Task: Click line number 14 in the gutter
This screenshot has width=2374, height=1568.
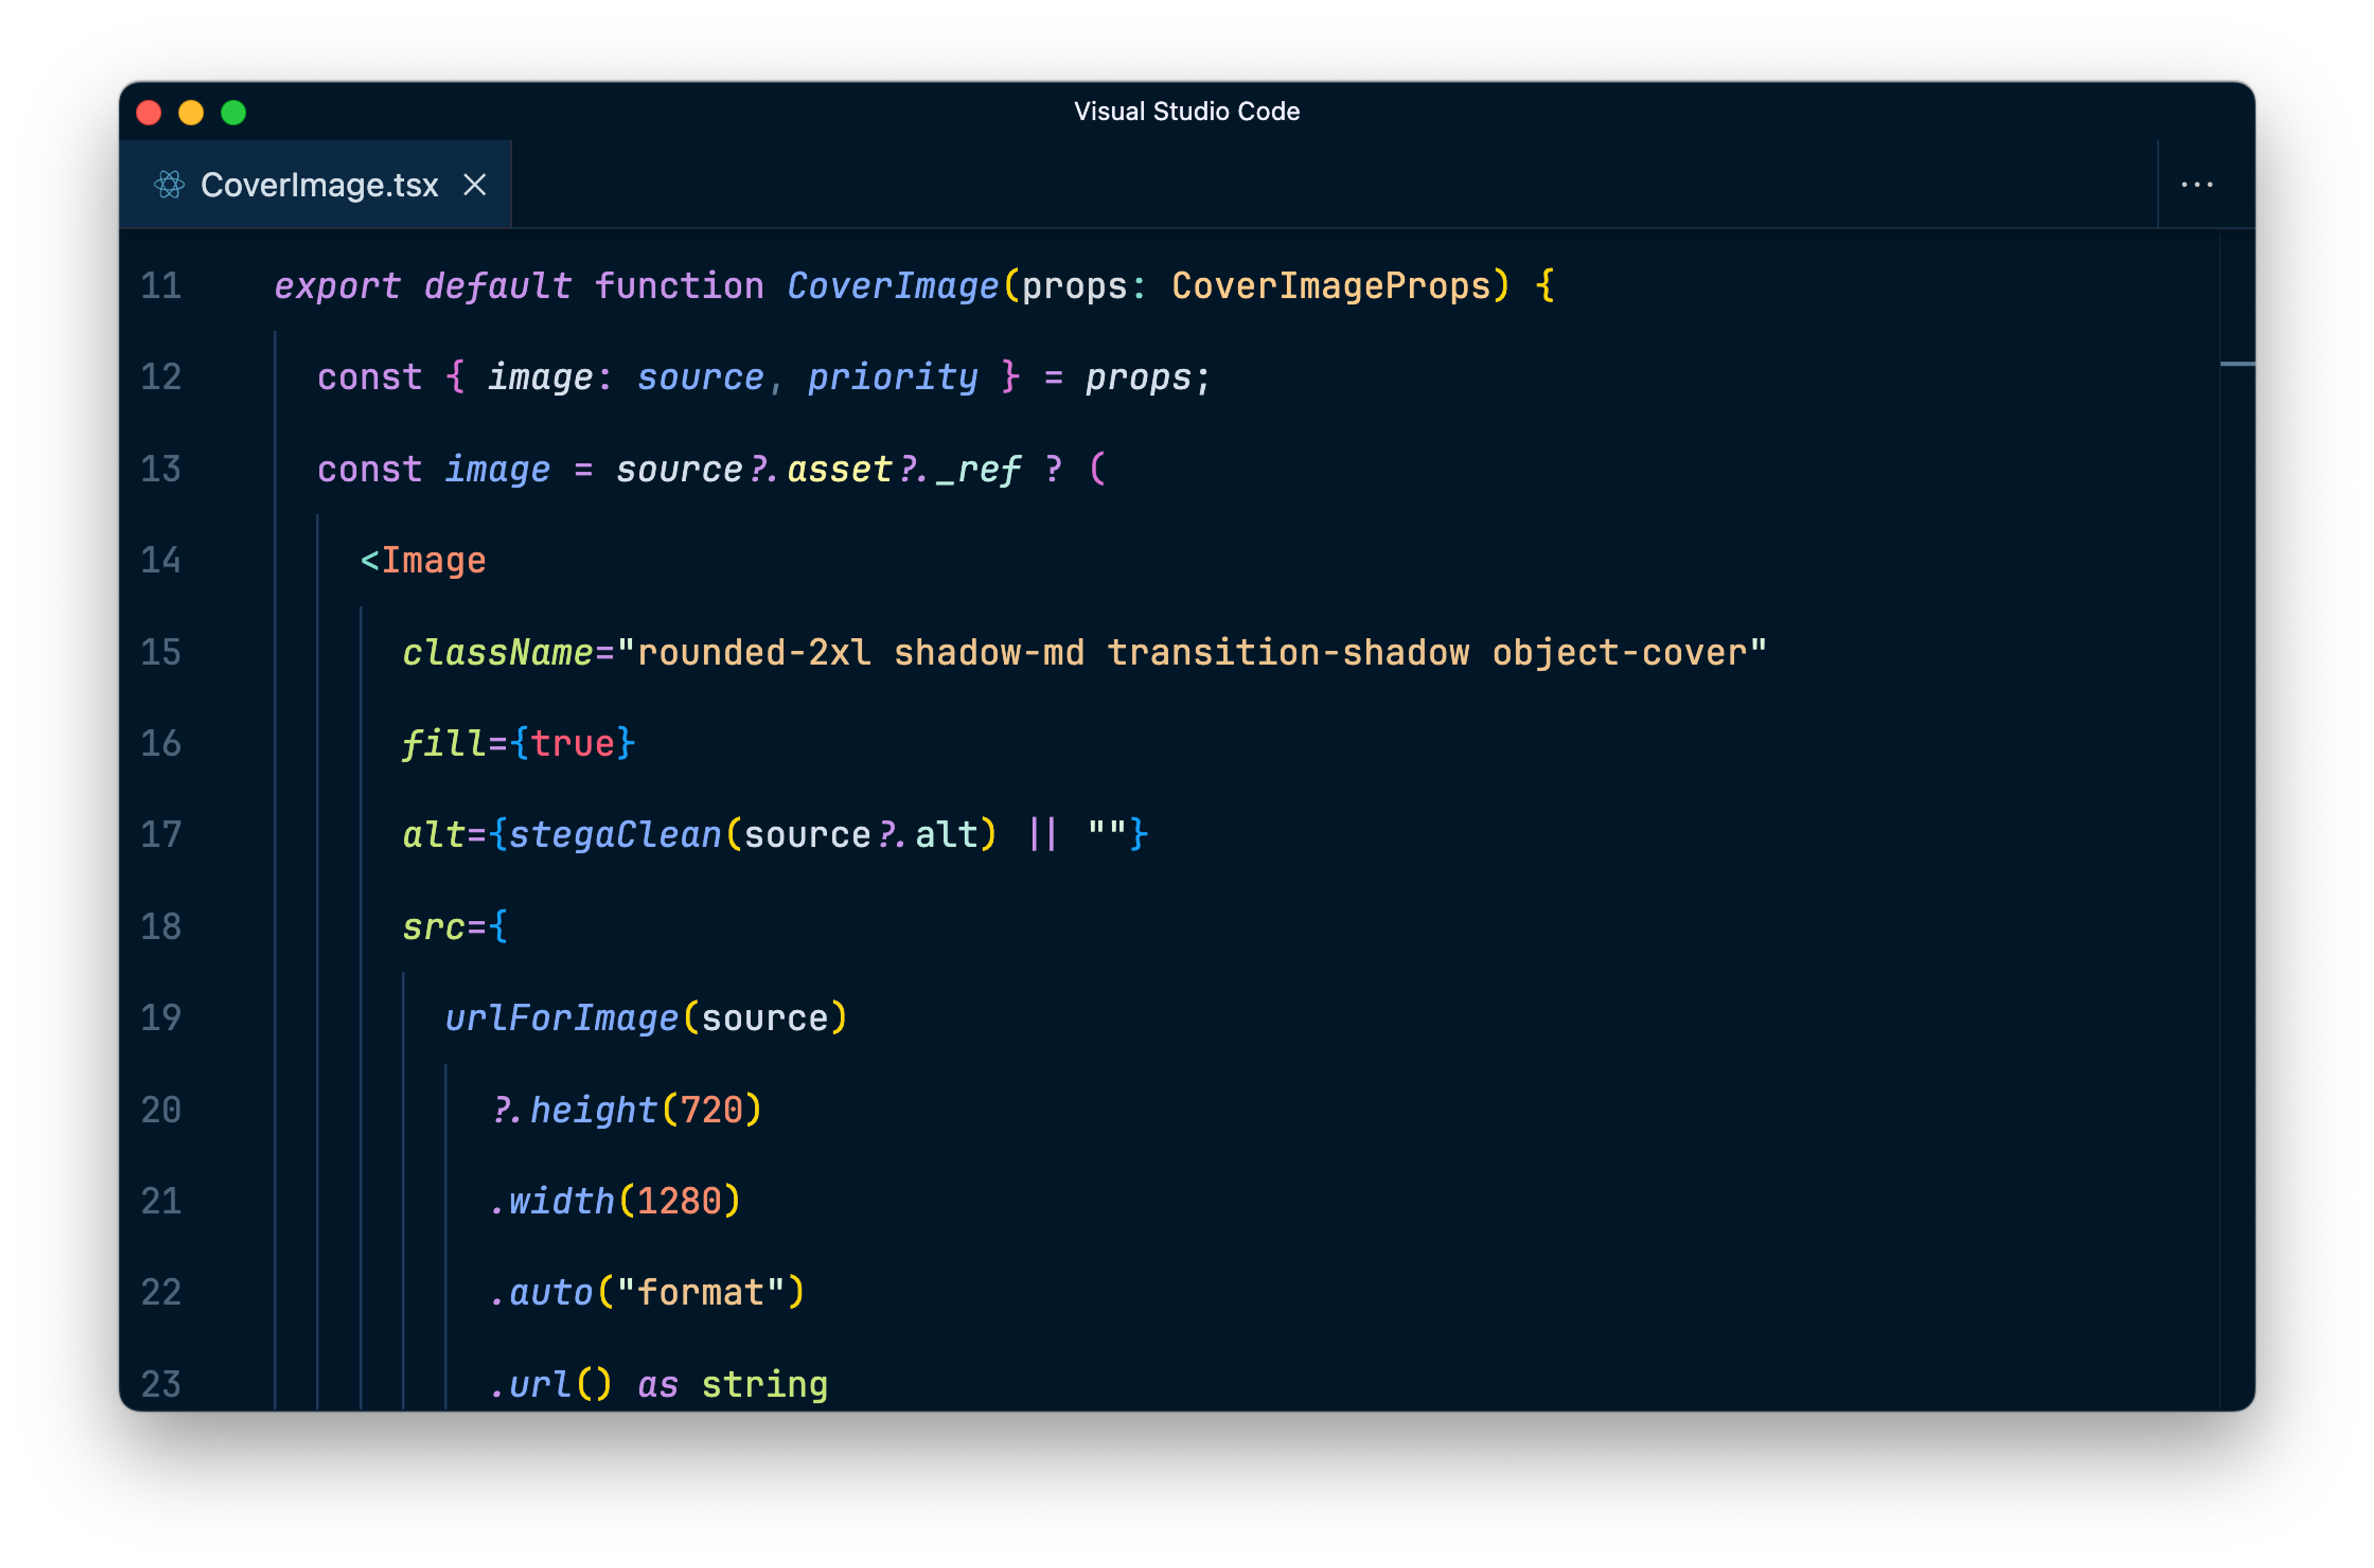Action: [161, 560]
